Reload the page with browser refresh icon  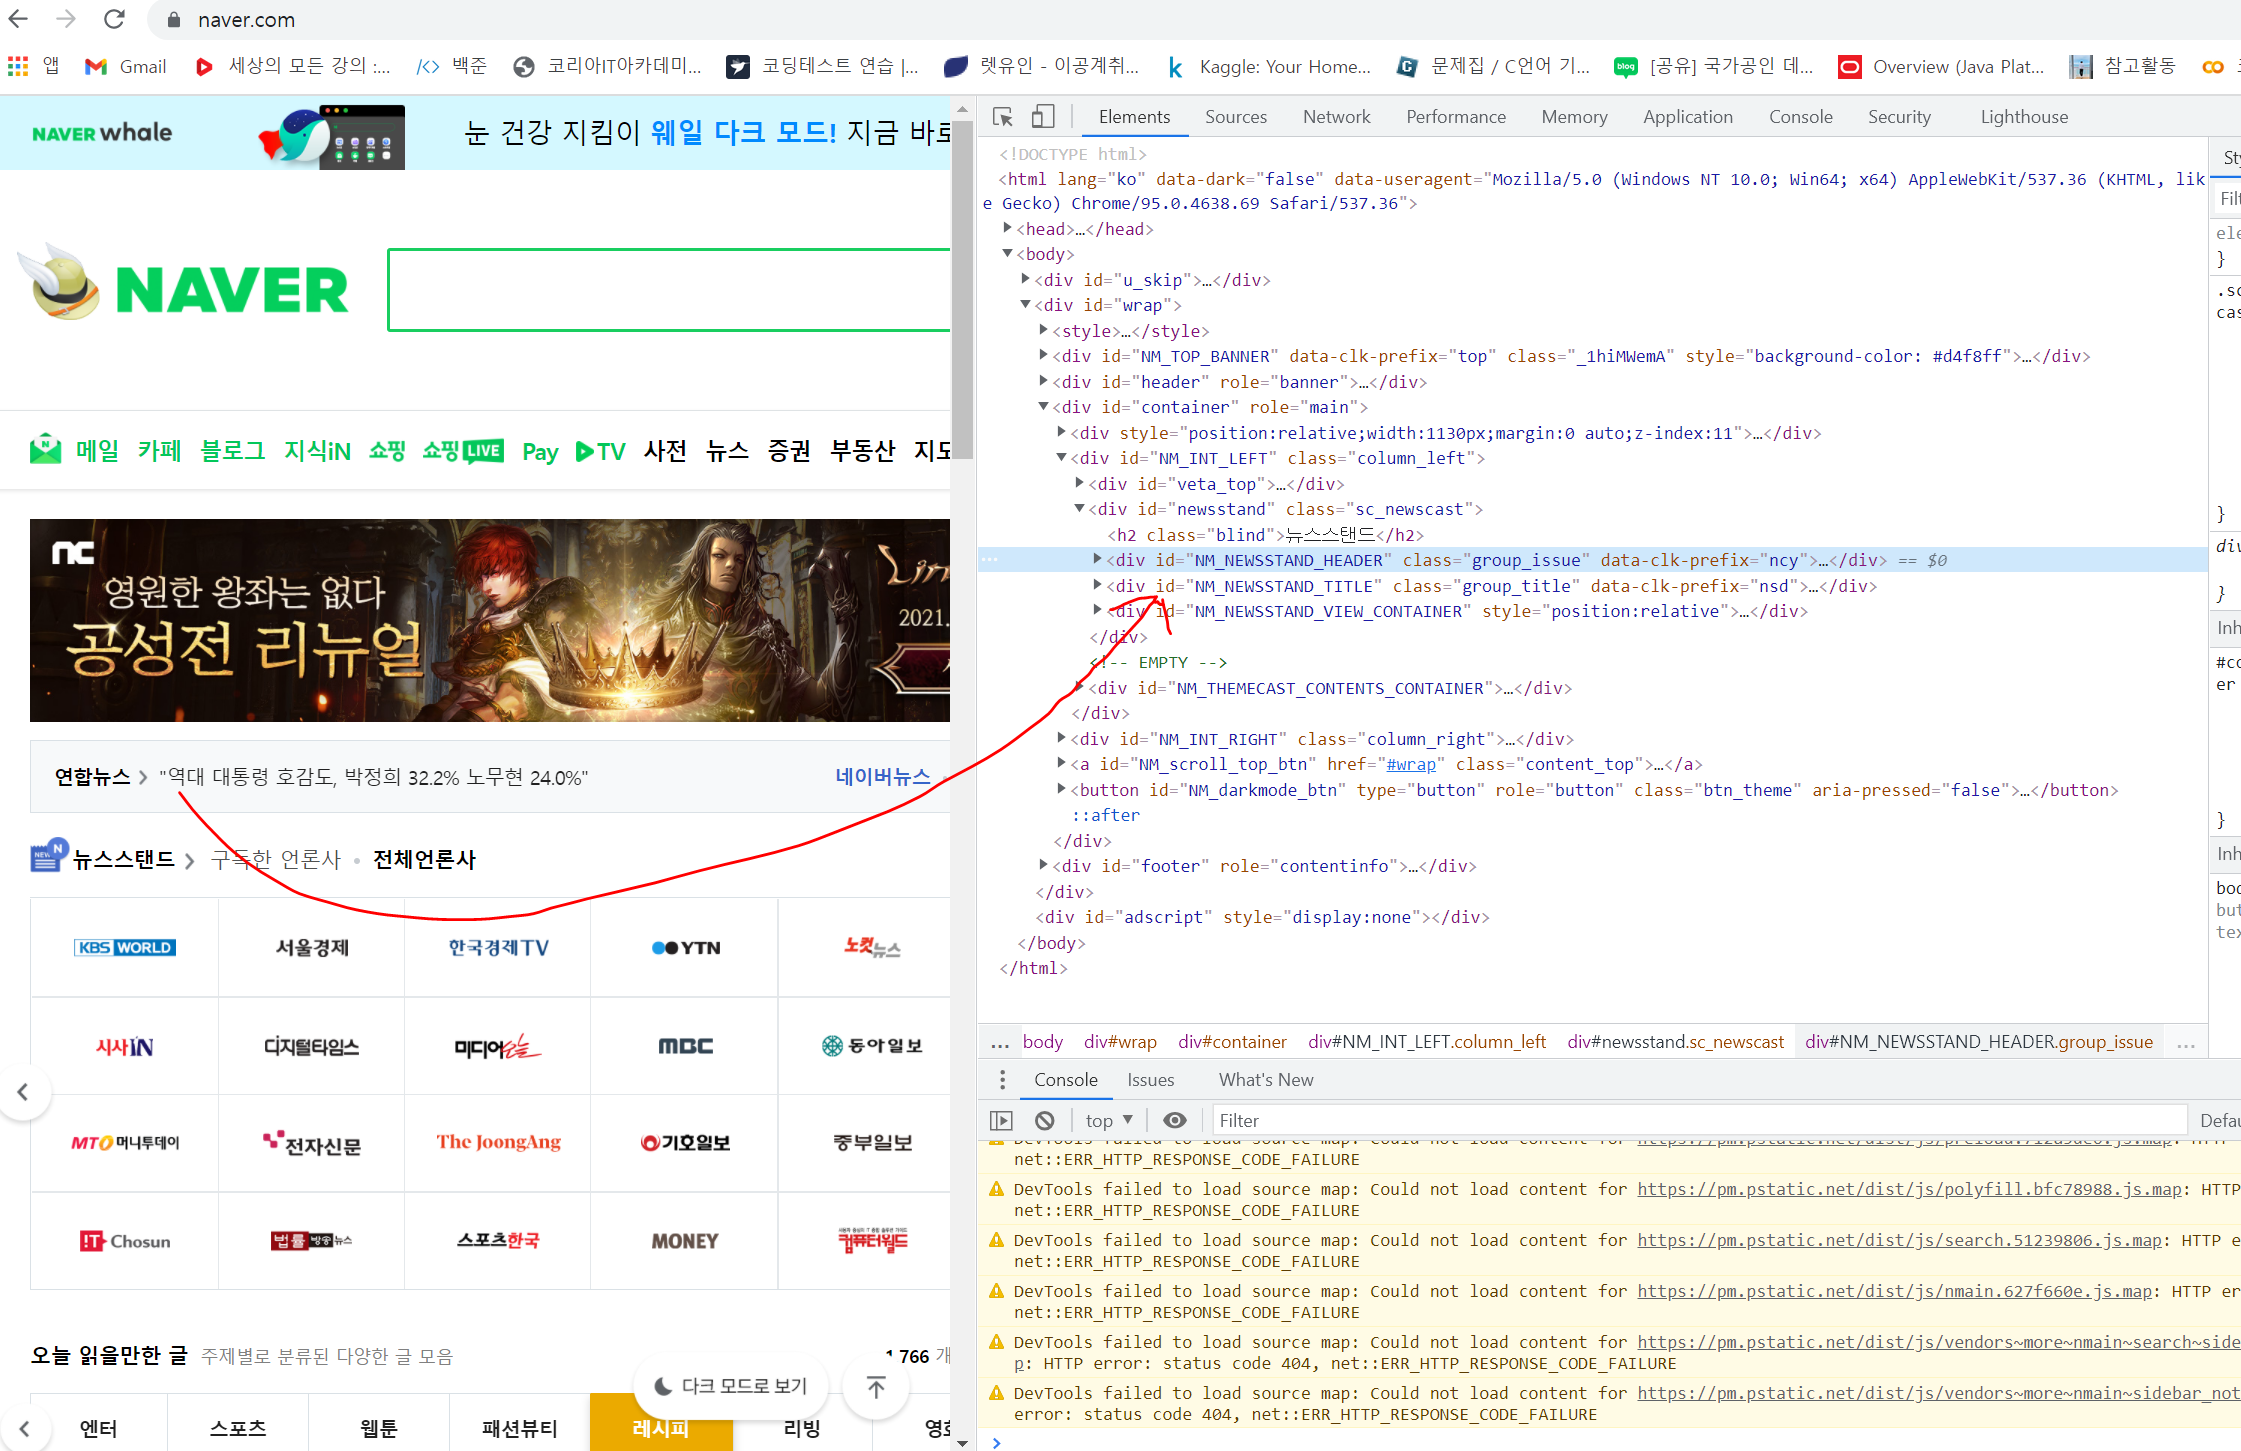click(114, 19)
